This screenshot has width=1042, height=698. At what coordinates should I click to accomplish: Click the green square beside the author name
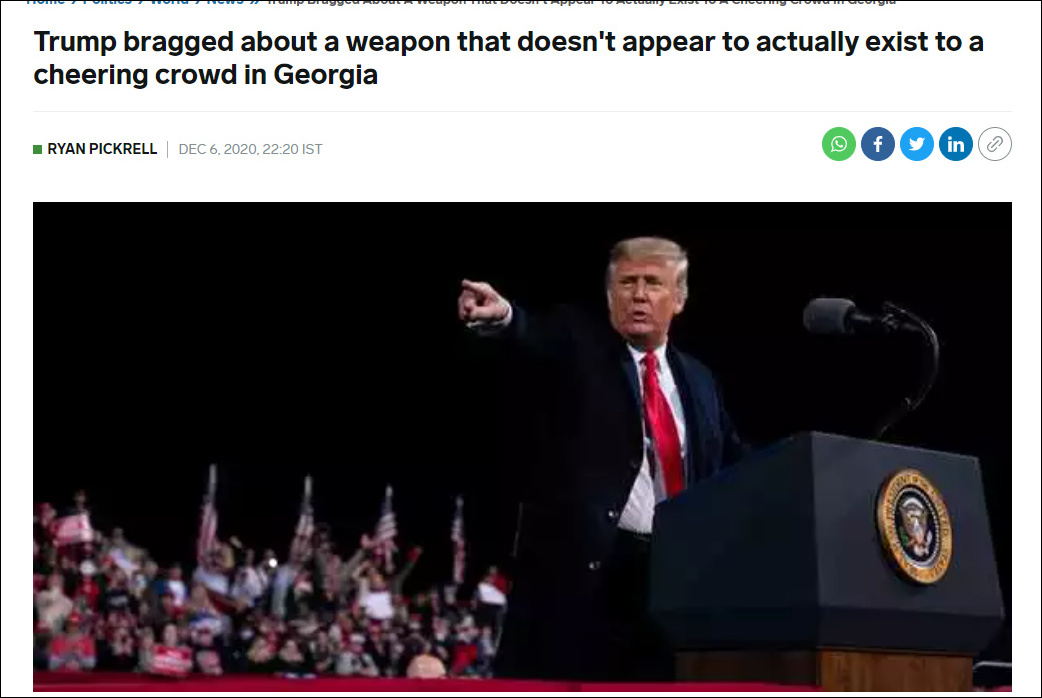point(38,149)
